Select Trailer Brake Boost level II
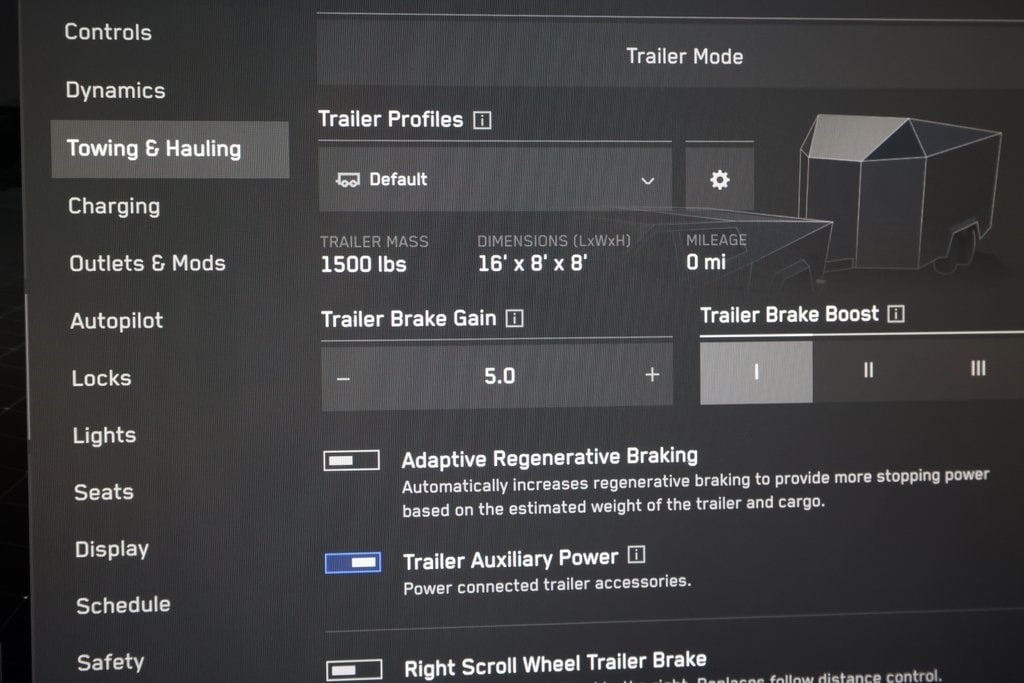 (x=868, y=370)
